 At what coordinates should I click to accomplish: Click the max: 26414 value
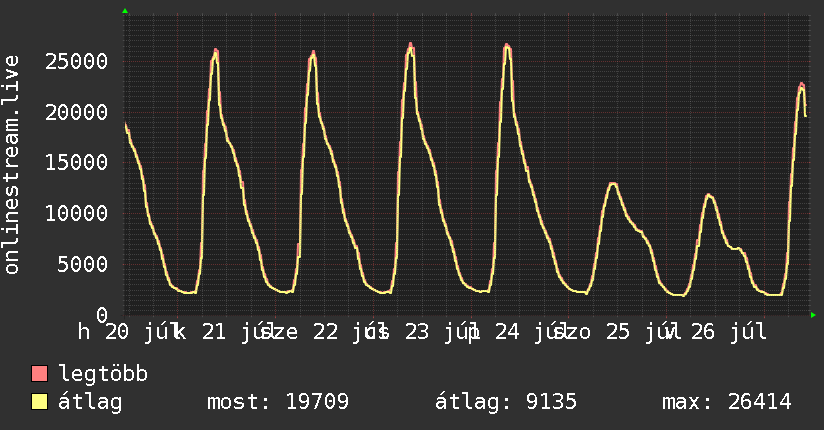tap(727, 402)
